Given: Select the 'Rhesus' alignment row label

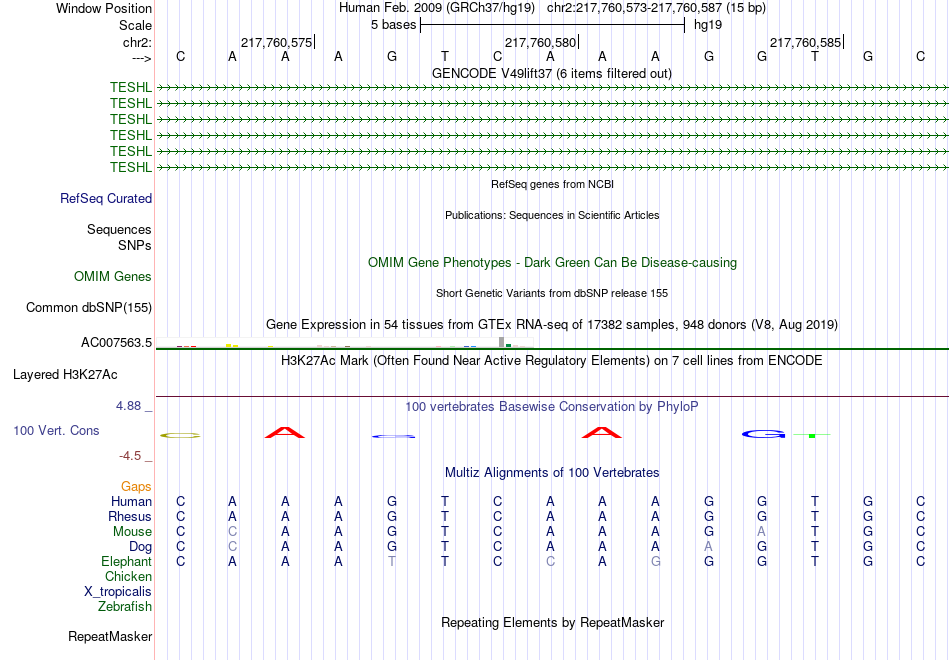Looking at the screenshot, I should click(x=130, y=516).
